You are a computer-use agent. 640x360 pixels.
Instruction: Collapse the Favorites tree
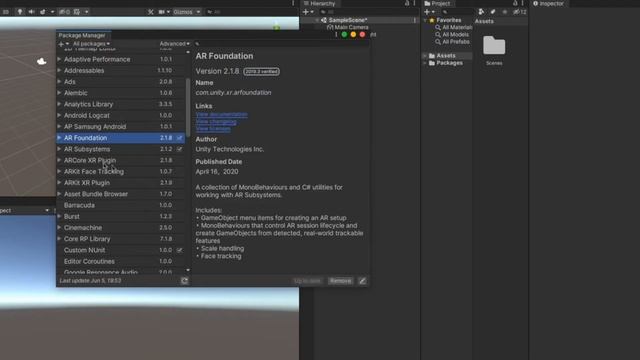click(425, 20)
